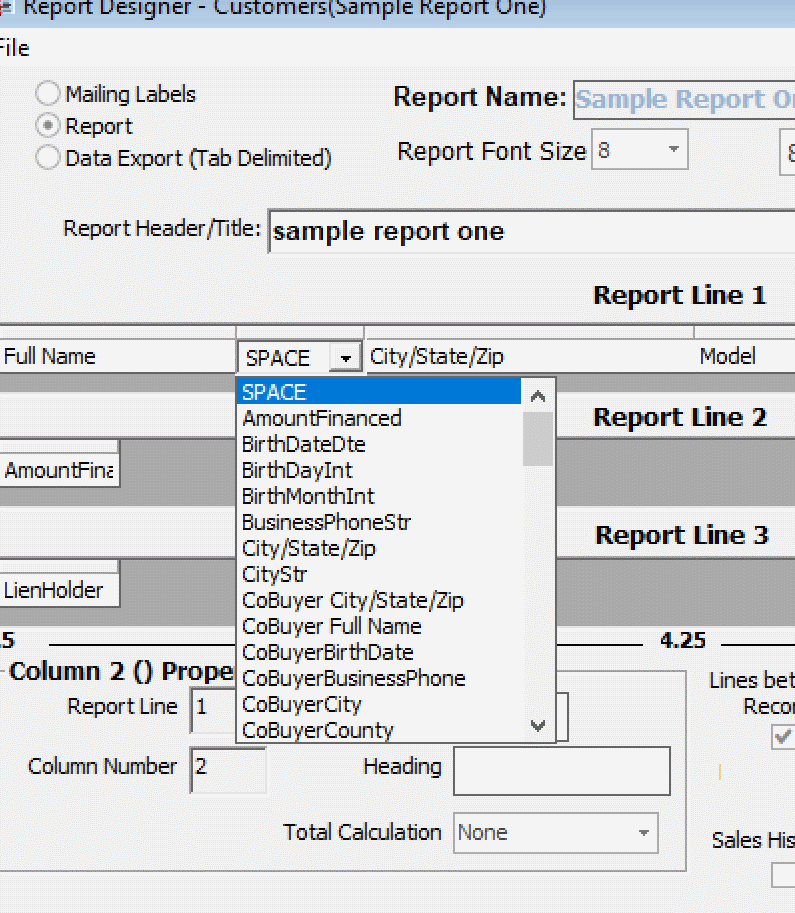Select AmountFinanced from the list
795x913 pixels.
[379, 418]
